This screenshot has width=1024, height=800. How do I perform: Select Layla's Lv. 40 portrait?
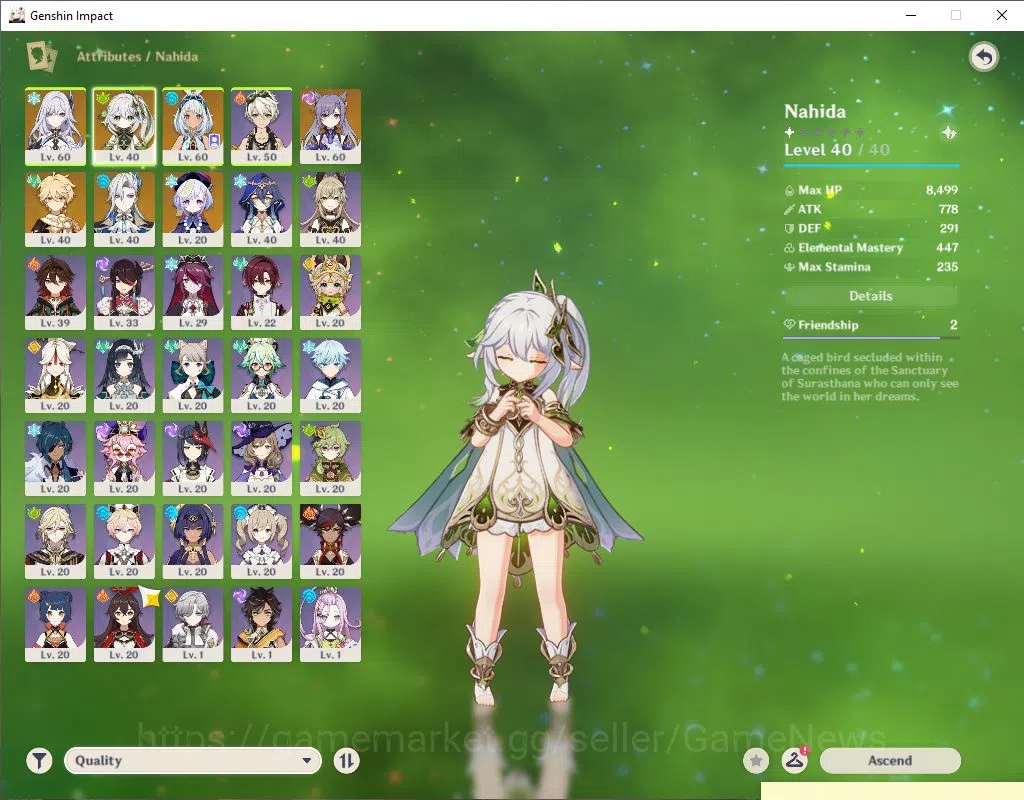click(261, 209)
